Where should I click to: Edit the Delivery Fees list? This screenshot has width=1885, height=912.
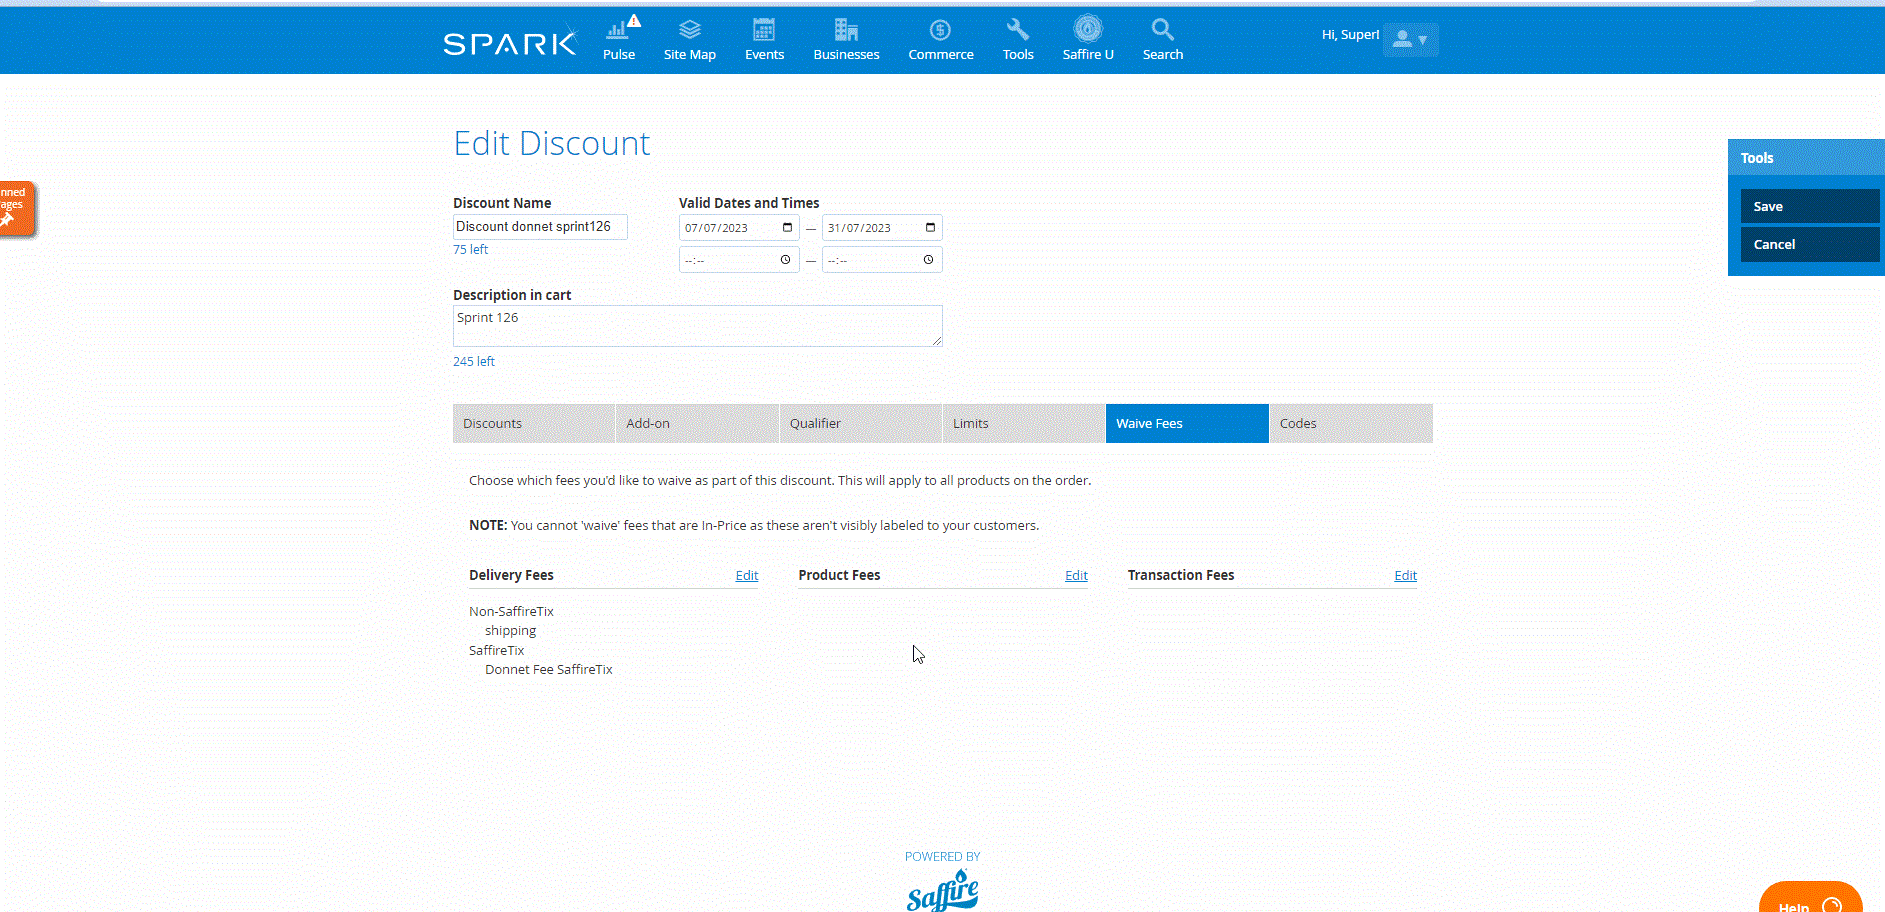pyautogui.click(x=746, y=576)
